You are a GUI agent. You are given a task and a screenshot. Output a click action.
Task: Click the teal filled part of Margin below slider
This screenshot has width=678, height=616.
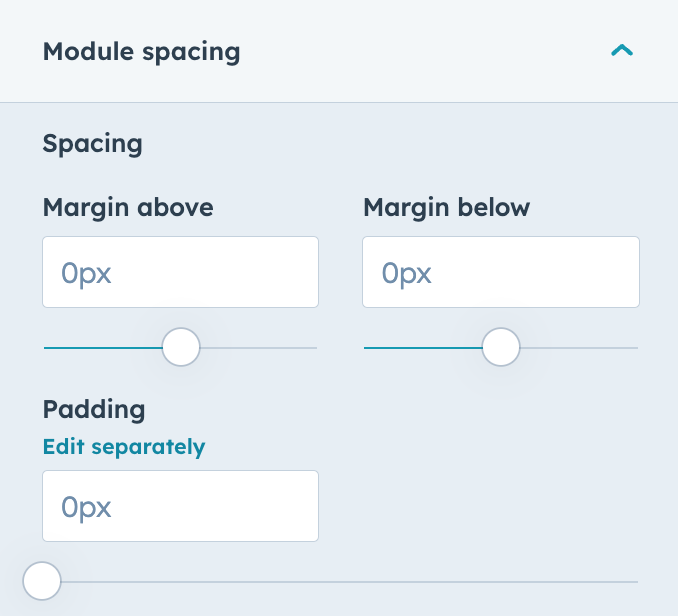tap(423, 348)
